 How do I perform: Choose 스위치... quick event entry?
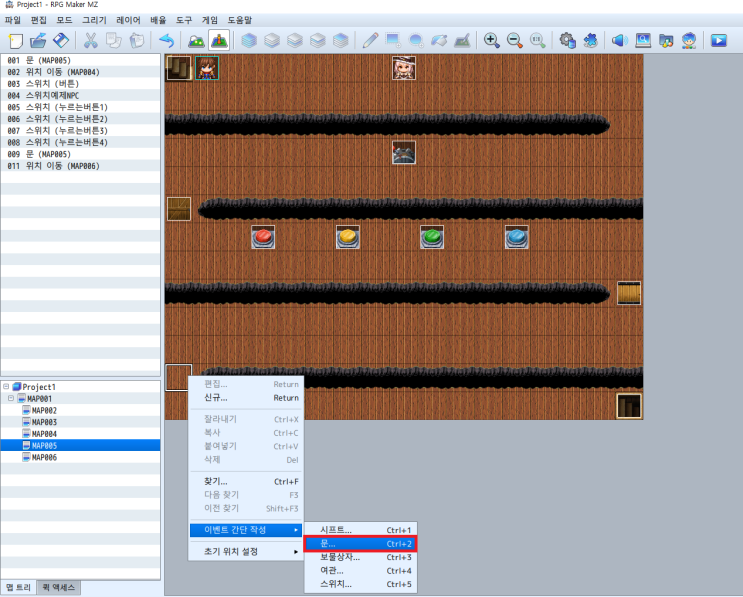click(x=360, y=584)
